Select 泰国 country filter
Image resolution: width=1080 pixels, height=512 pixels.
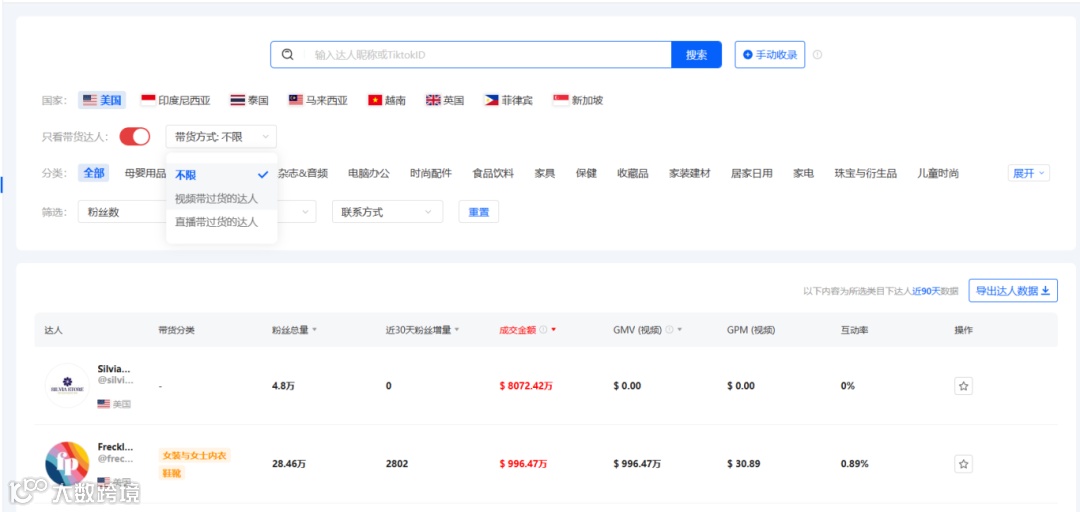(249, 100)
